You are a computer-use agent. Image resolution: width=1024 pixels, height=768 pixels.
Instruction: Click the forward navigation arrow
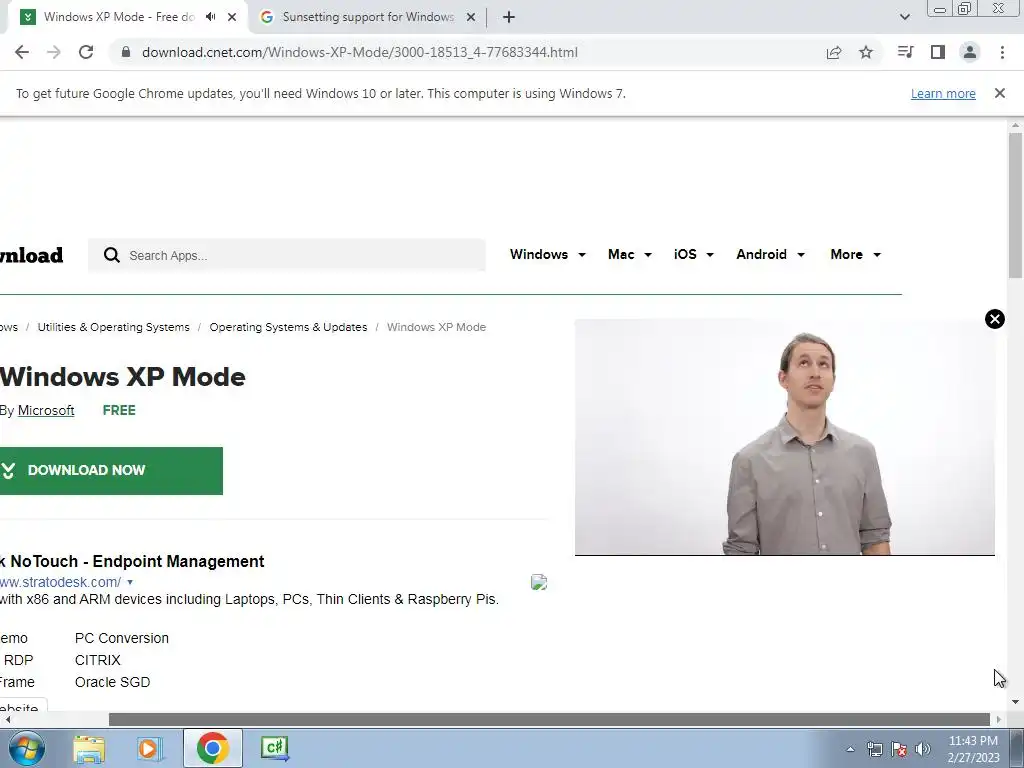tap(54, 52)
